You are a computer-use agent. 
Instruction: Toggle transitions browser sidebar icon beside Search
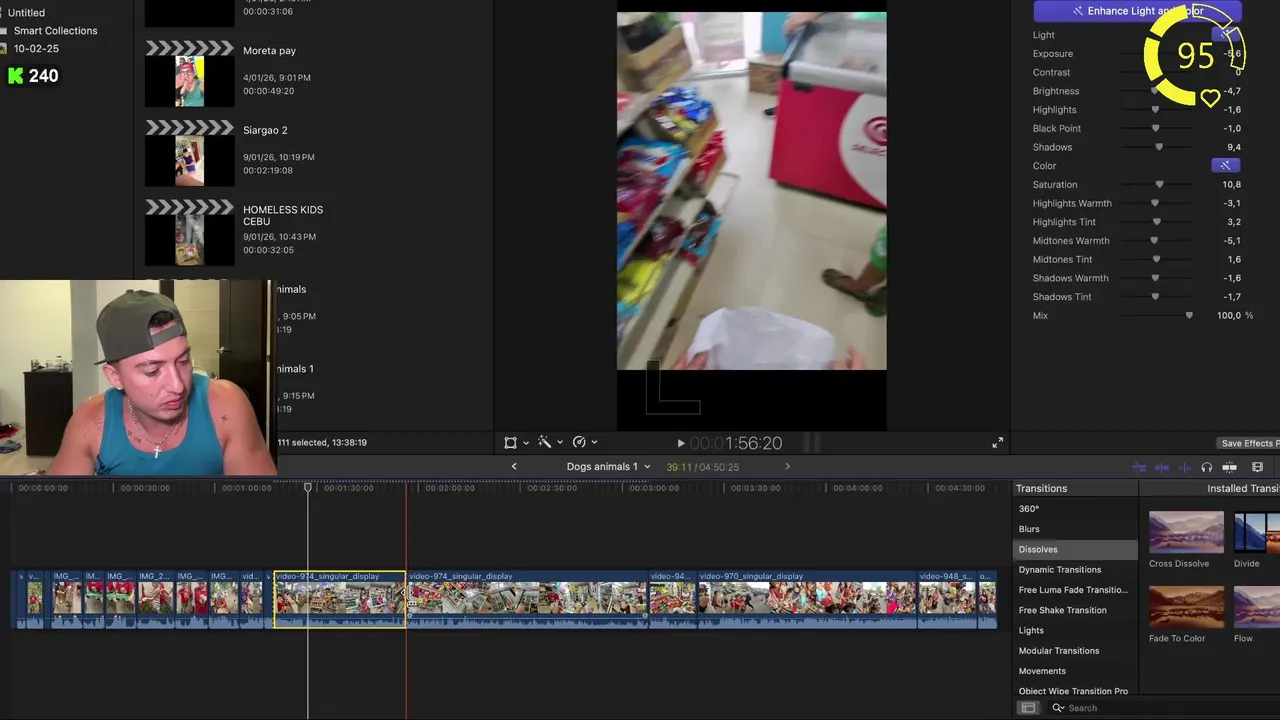click(x=1028, y=708)
